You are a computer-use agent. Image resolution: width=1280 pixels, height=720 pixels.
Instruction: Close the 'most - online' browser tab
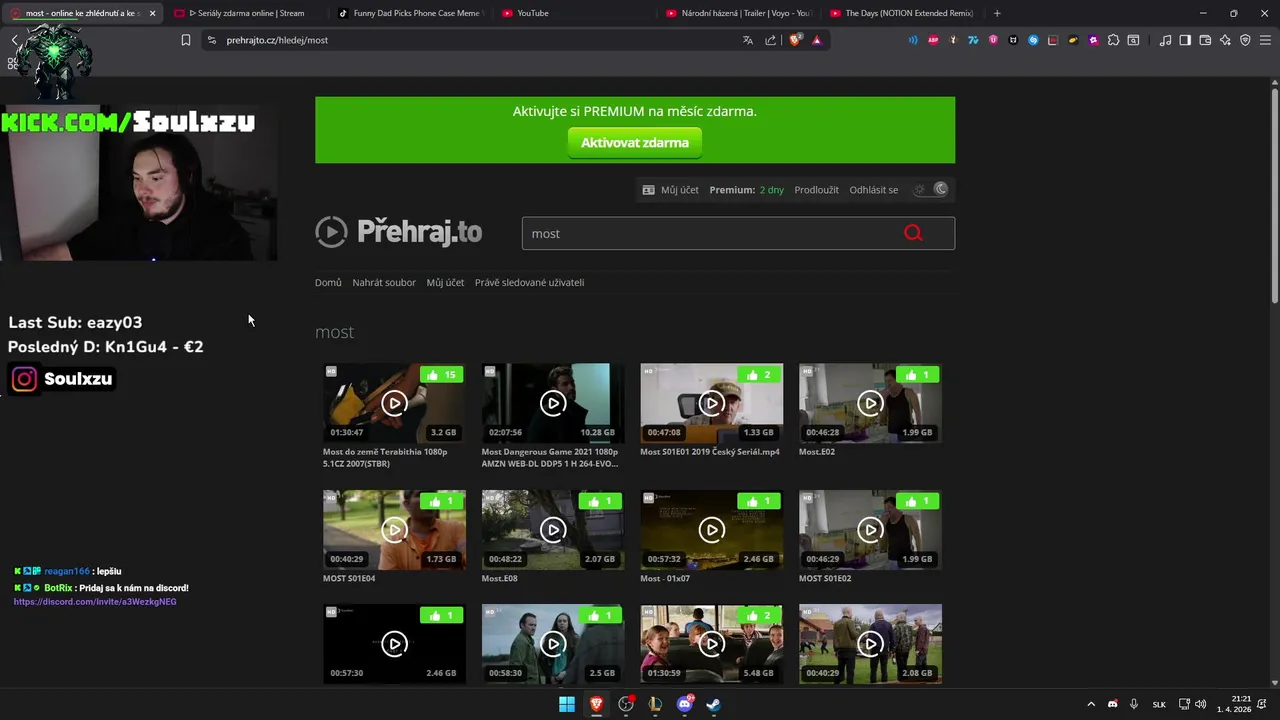[151, 13]
